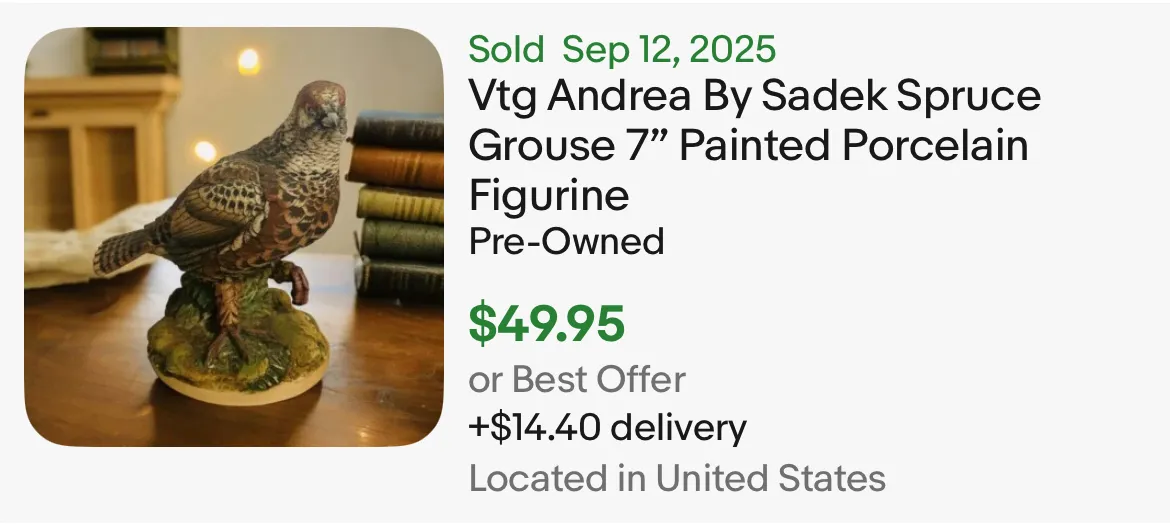
Task: Click Located in United States text
Action: 677,478
